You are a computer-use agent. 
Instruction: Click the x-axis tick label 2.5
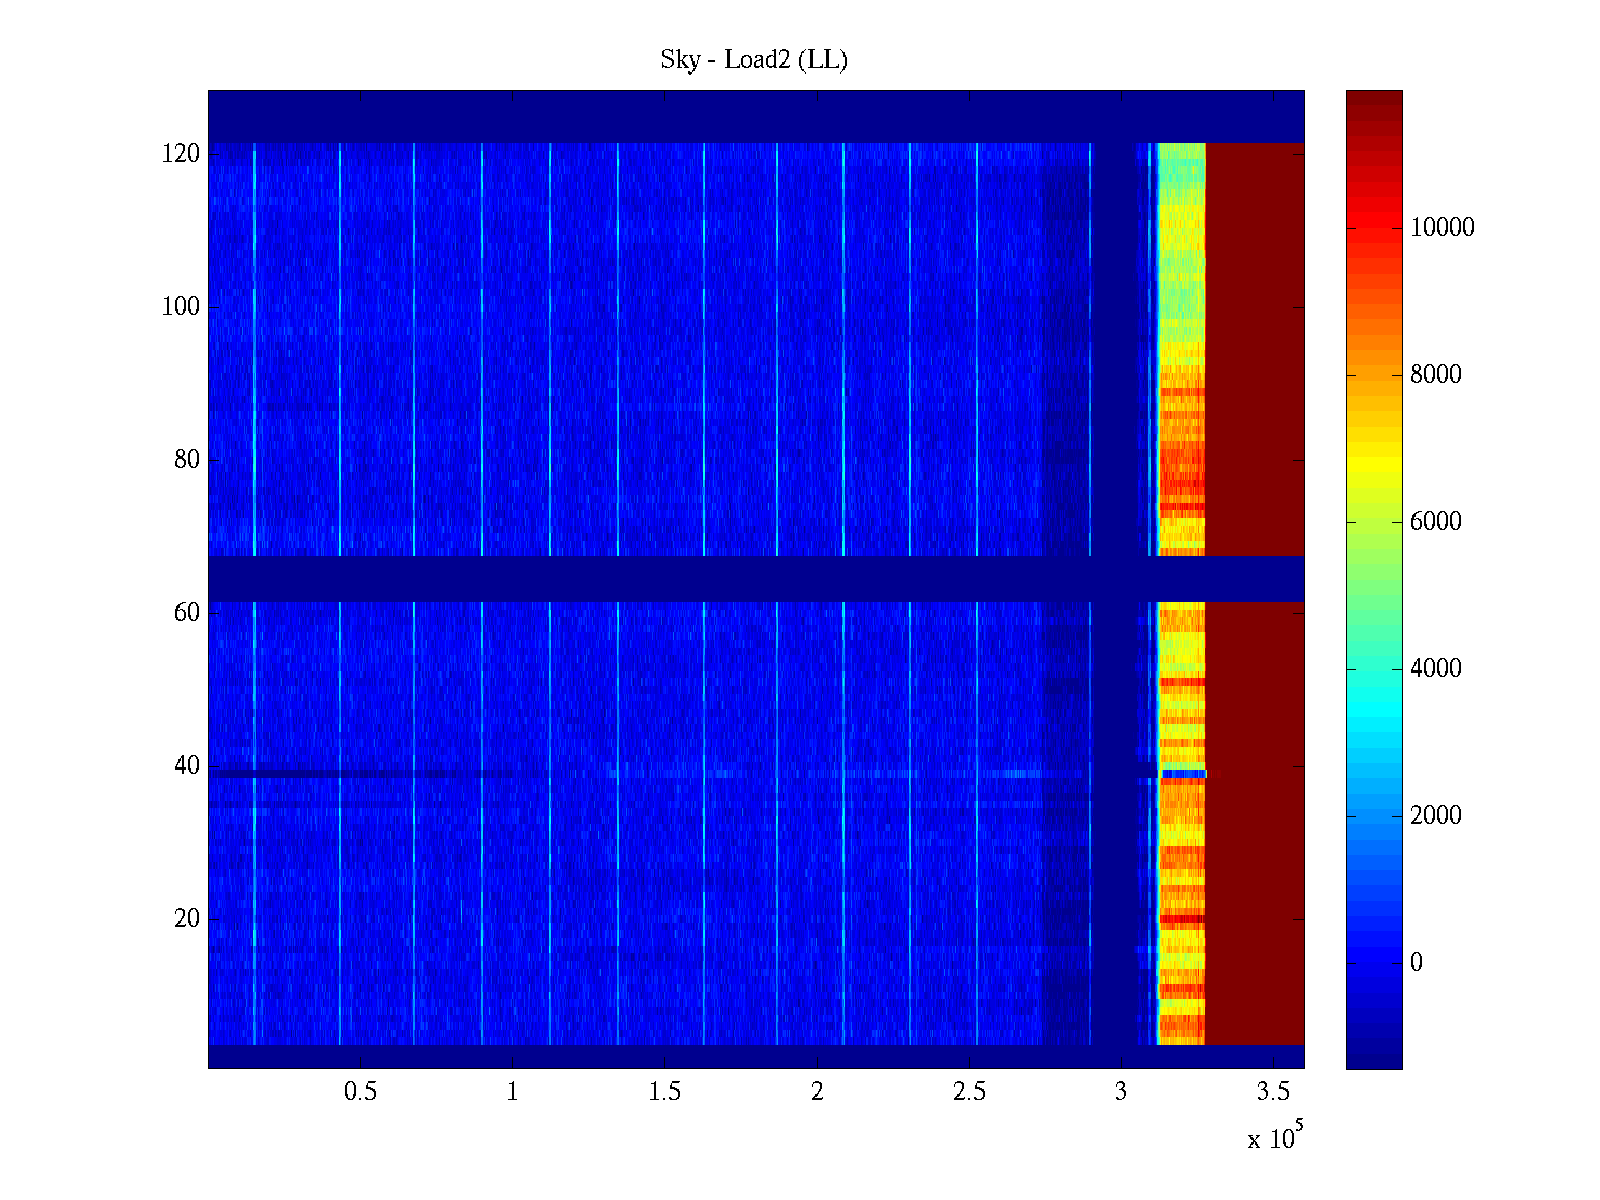click(969, 1092)
